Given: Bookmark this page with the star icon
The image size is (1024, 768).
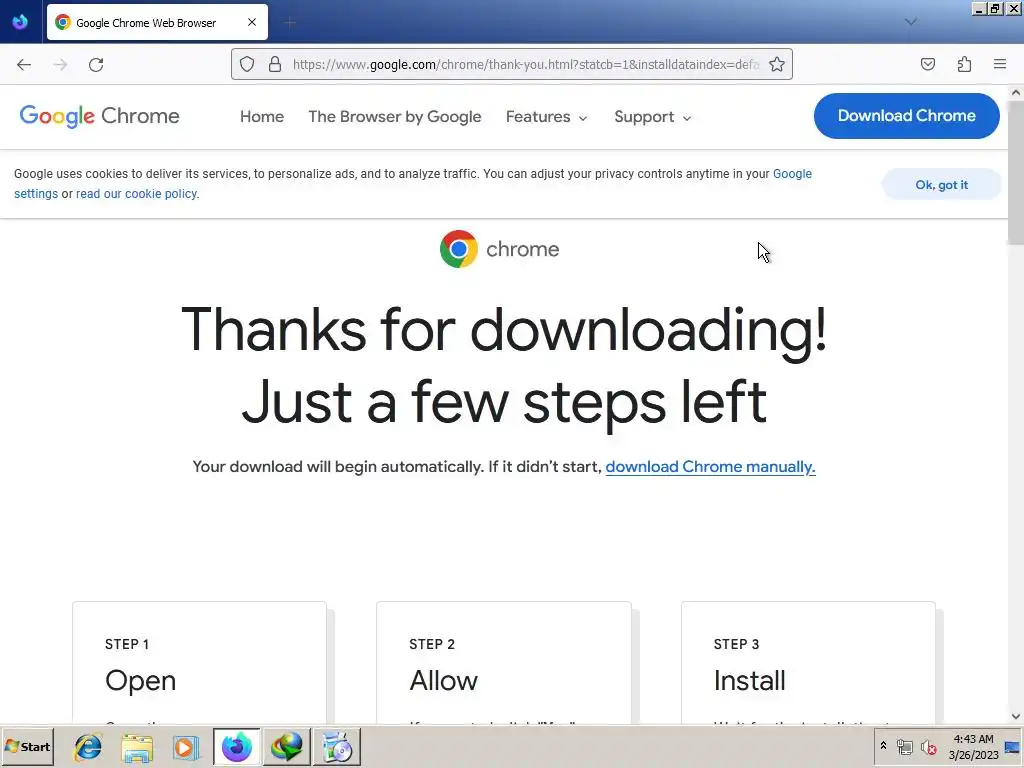Looking at the screenshot, I should coord(776,64).
